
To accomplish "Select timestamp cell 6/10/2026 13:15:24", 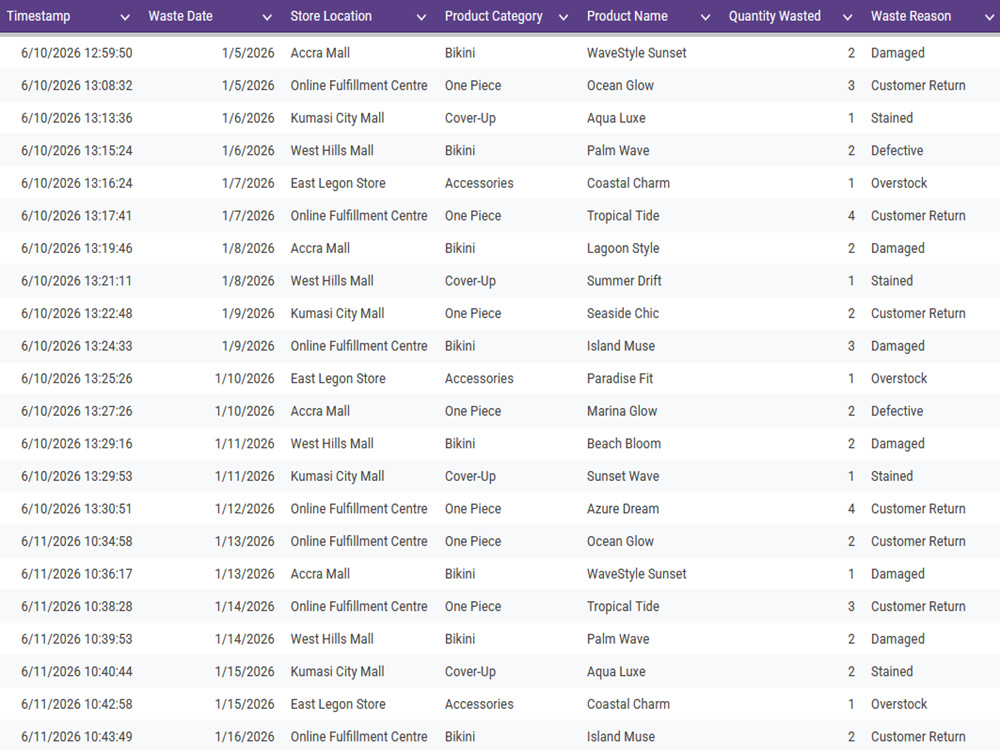I will point(77,151).
